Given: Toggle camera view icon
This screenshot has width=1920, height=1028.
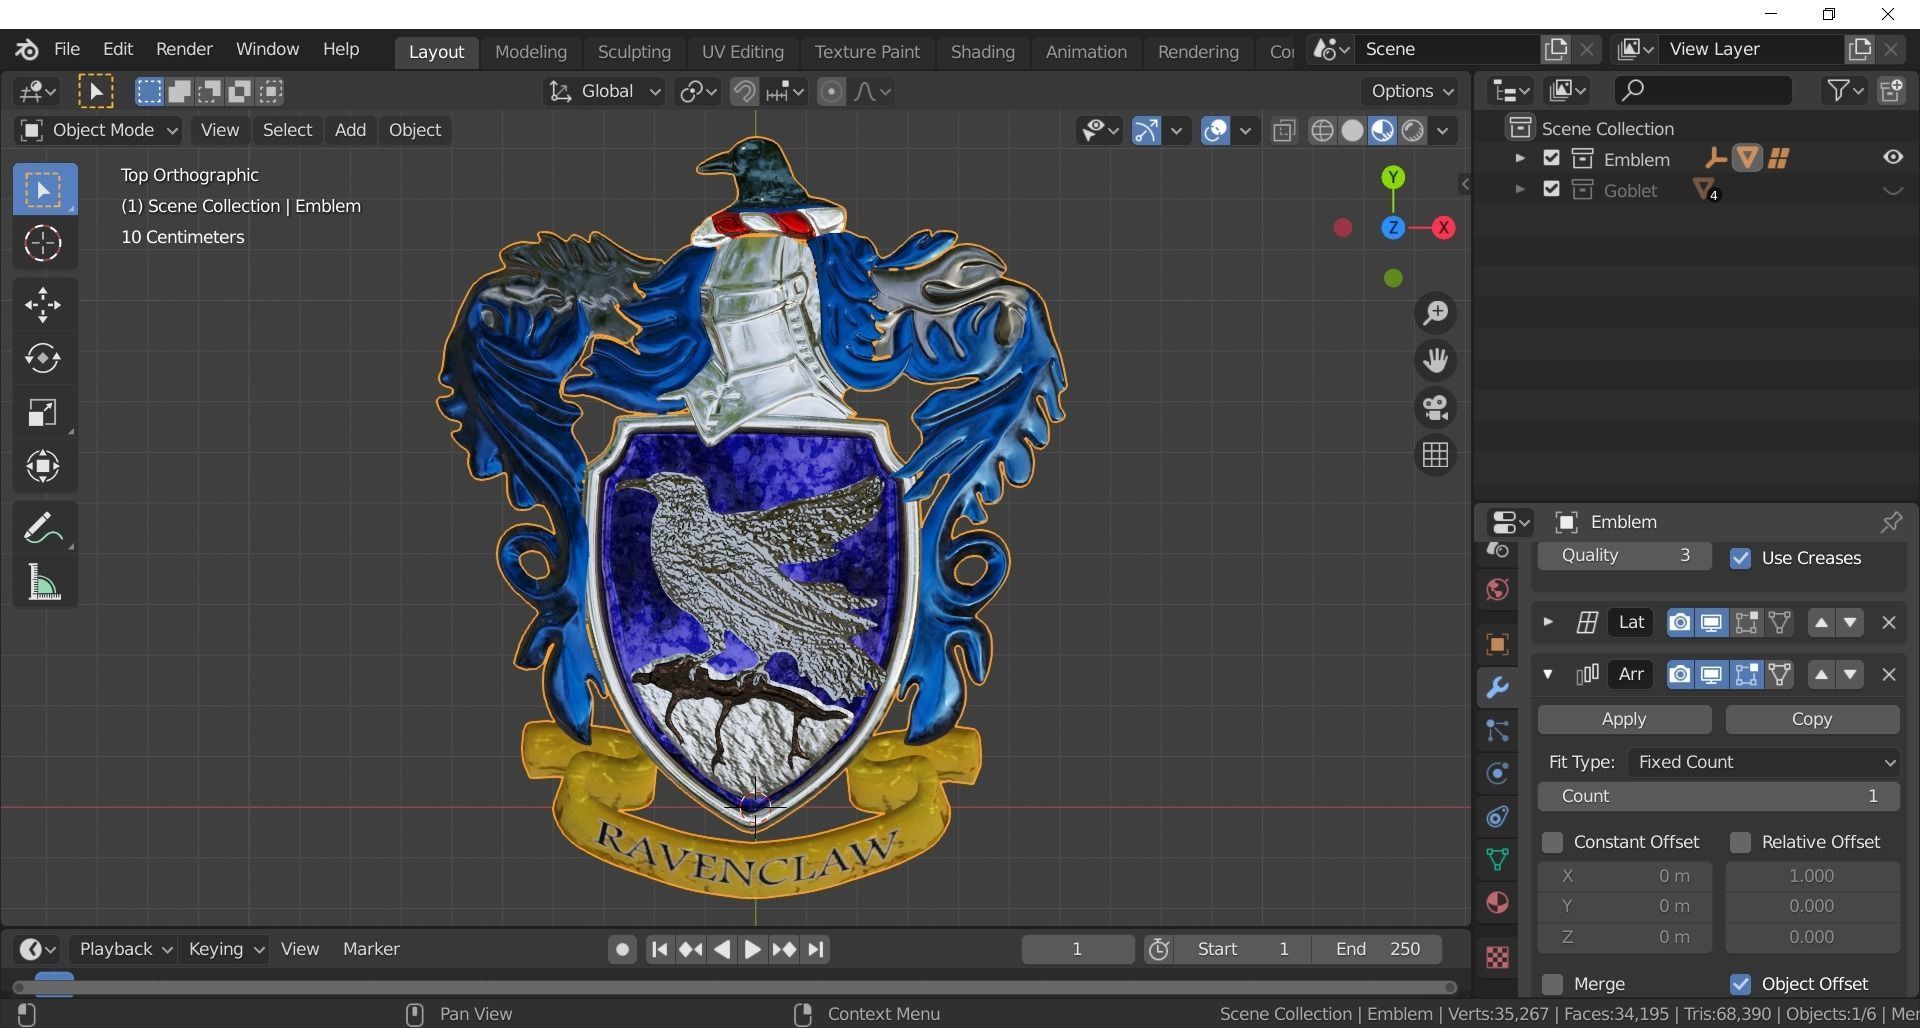Looking at the screenshot, I should click(x=1436, y=408).
